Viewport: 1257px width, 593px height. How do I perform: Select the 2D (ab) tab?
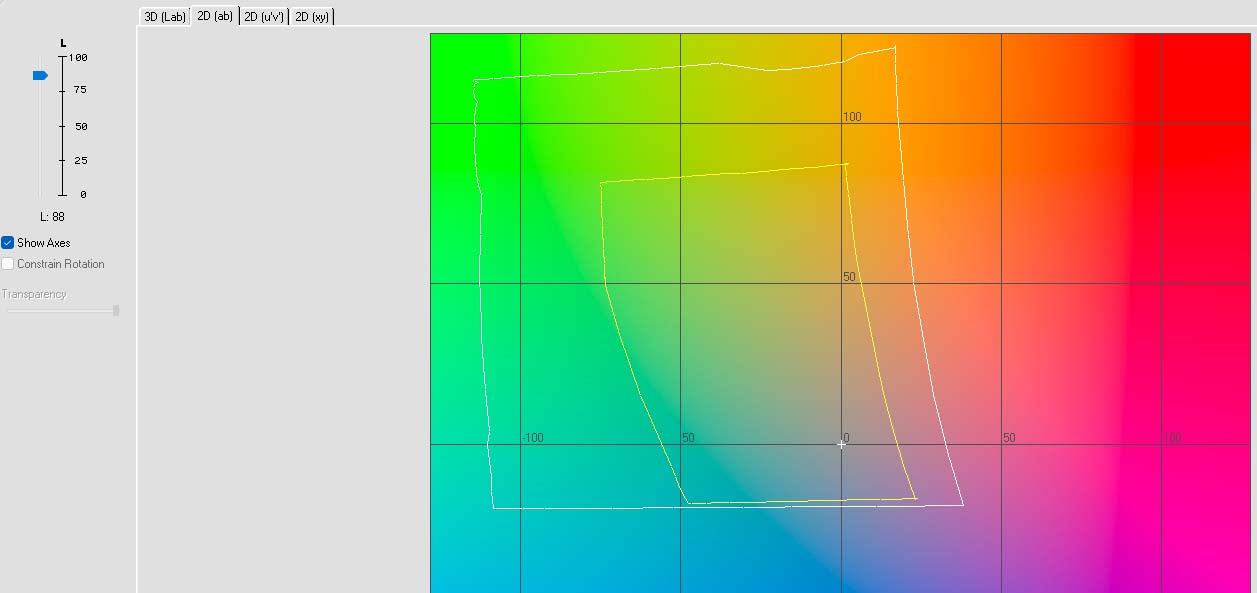[215, 17]
